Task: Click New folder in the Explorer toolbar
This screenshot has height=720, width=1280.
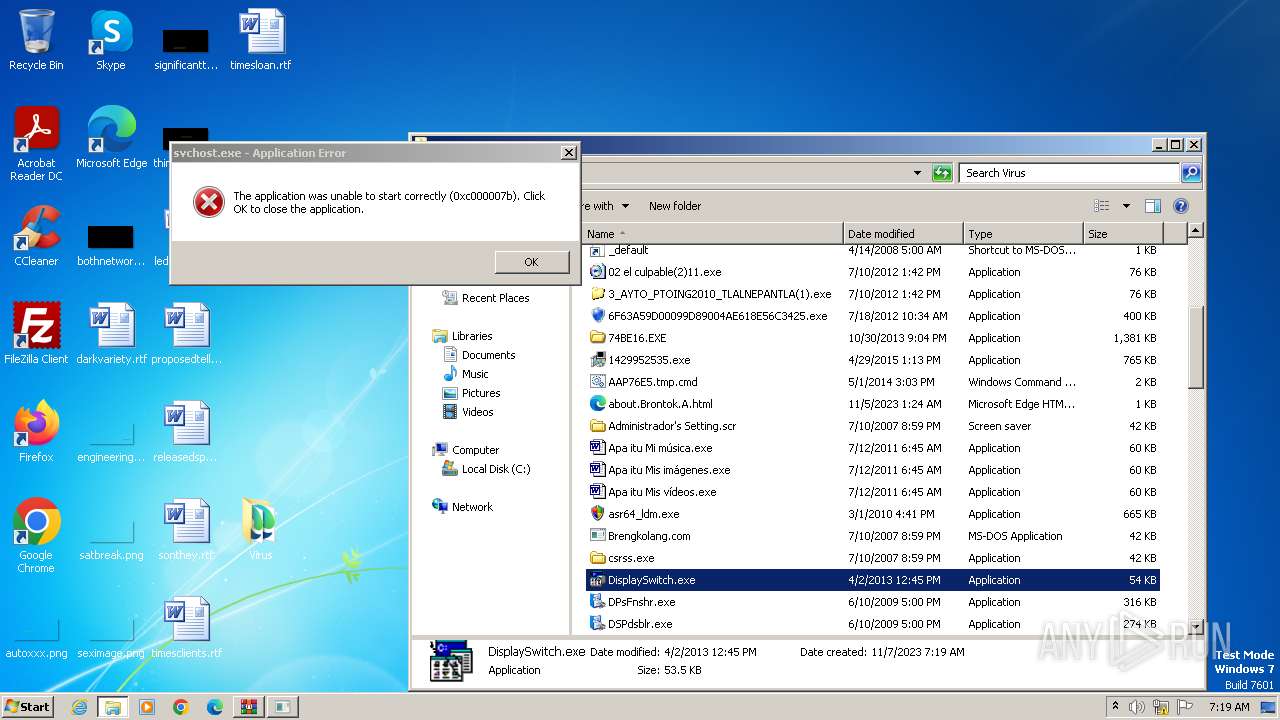Action: click(675, 206)
